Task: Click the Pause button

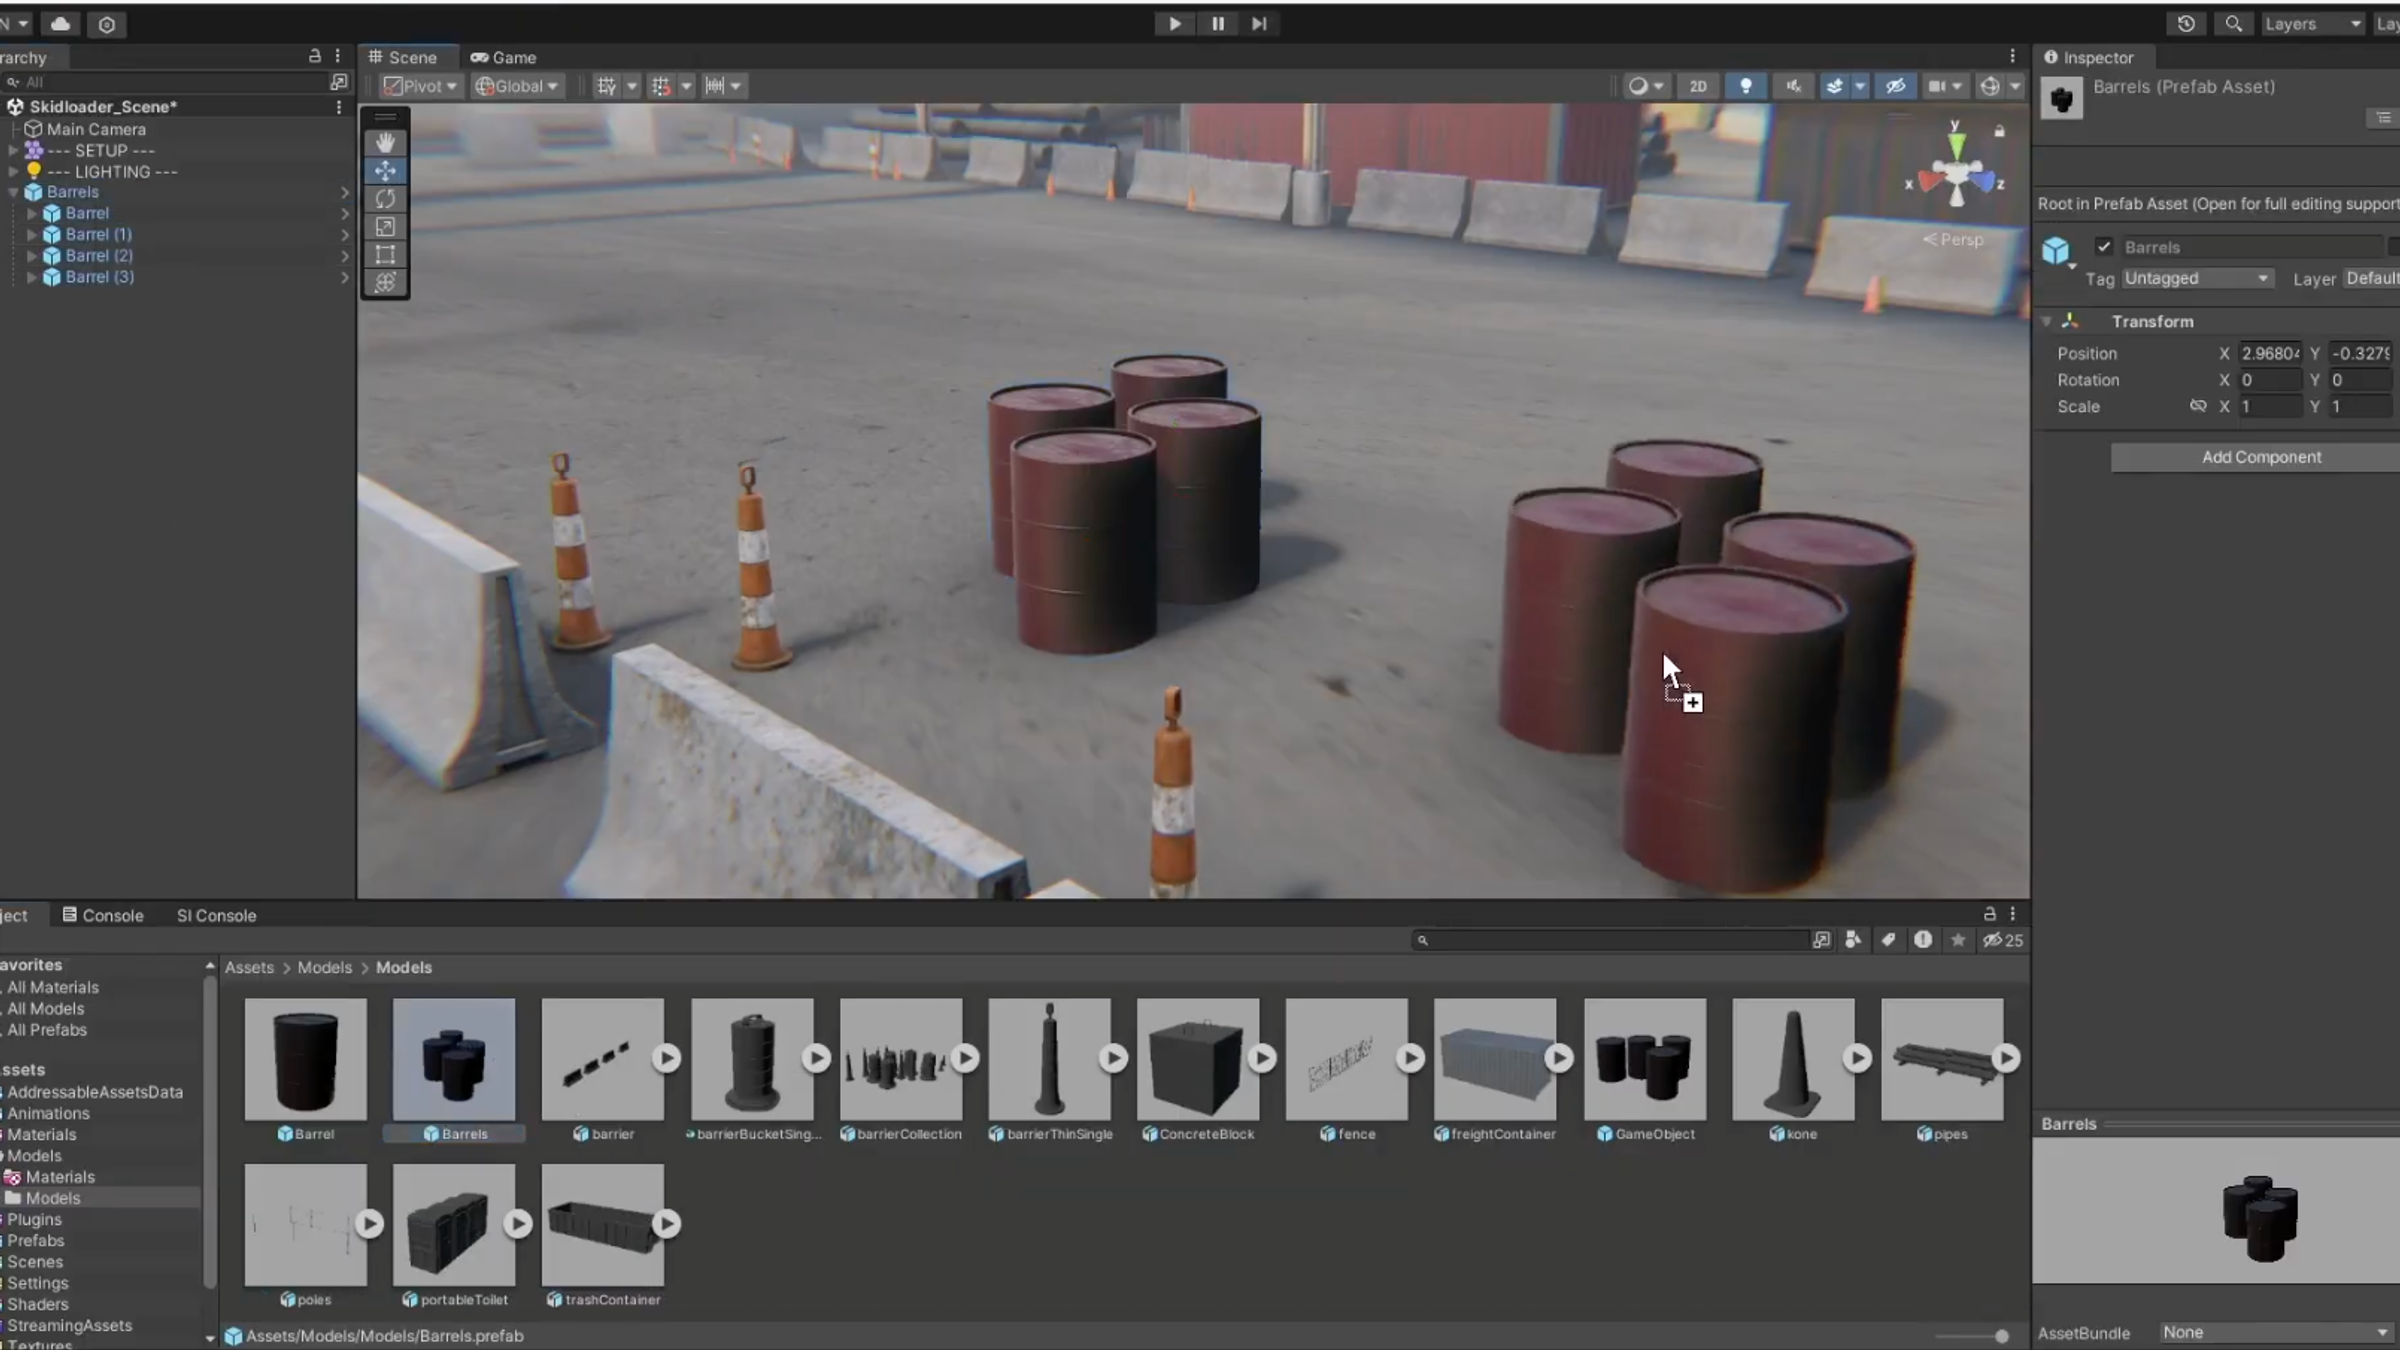Action: pos(1217,23)
